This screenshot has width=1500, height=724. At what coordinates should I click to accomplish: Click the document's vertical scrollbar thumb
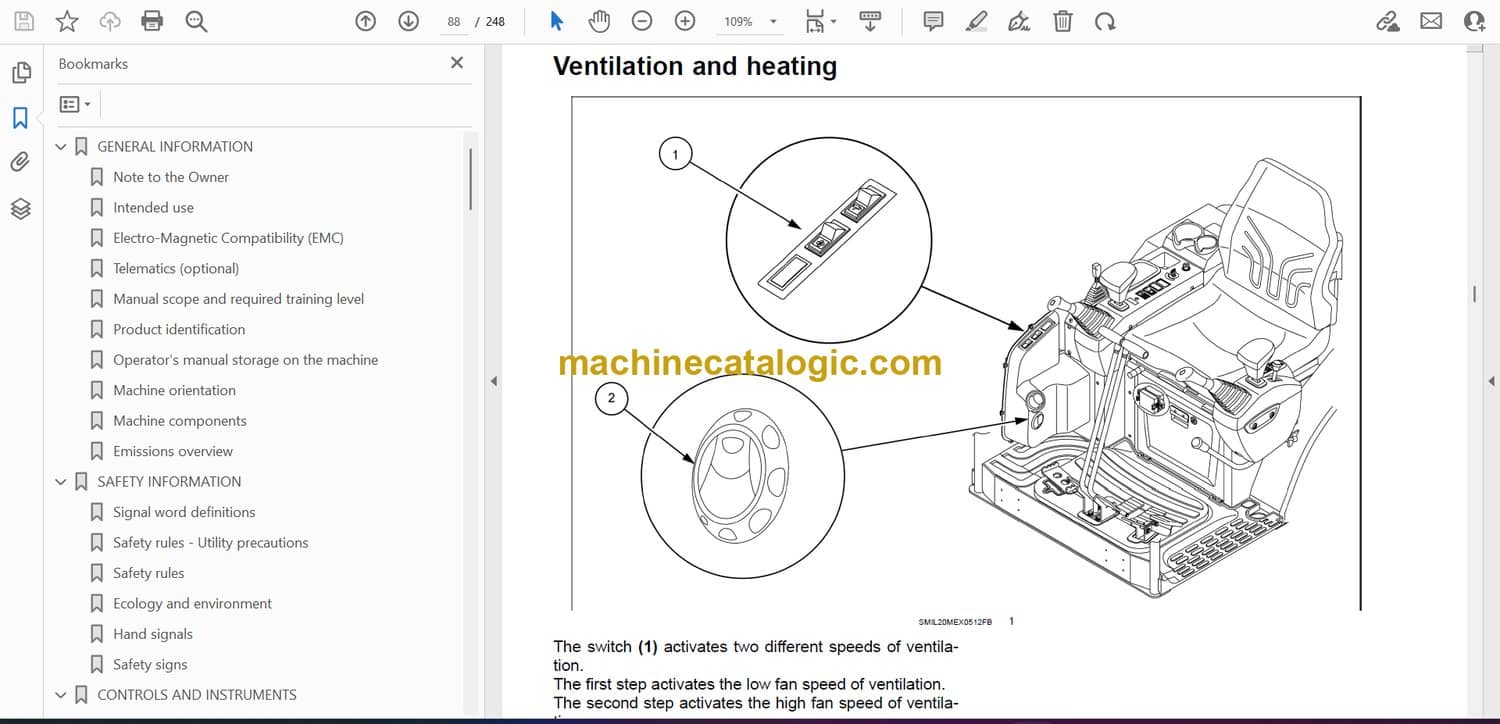[x=1474, y=294]
